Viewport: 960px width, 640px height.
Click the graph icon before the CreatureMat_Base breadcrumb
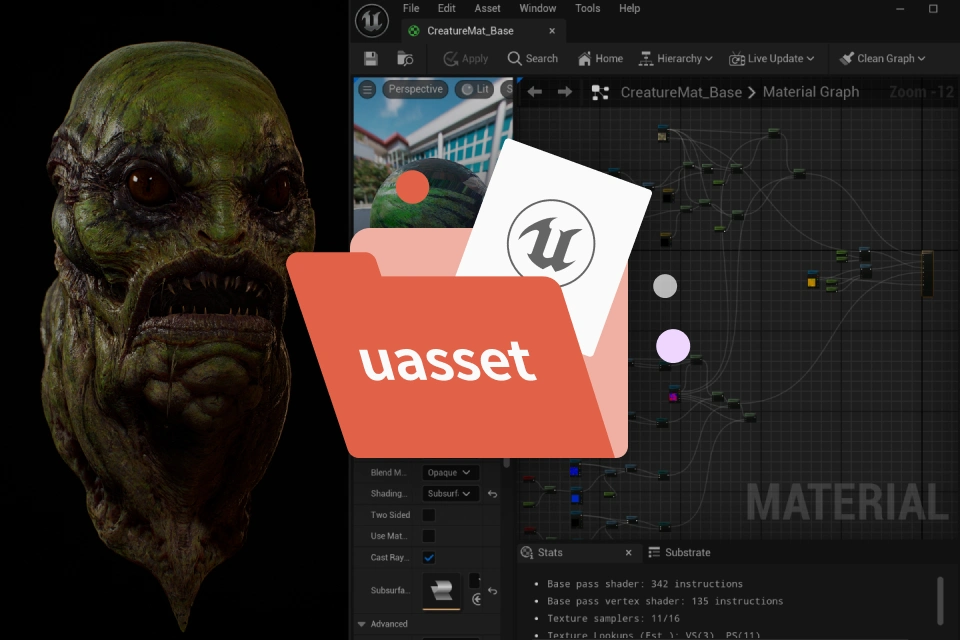pos(600,92)
